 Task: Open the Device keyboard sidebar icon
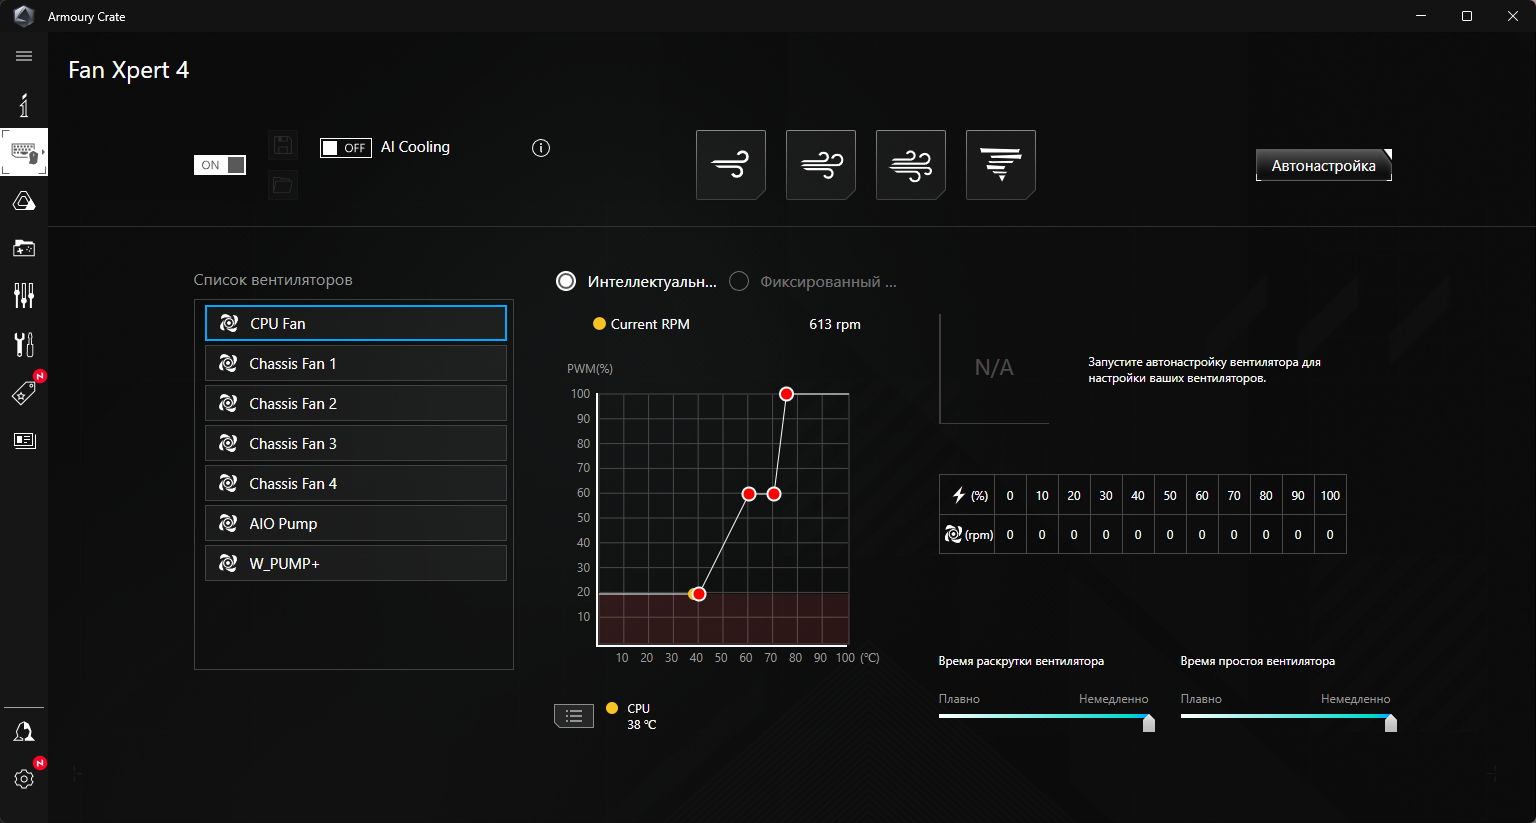[24, 152]
